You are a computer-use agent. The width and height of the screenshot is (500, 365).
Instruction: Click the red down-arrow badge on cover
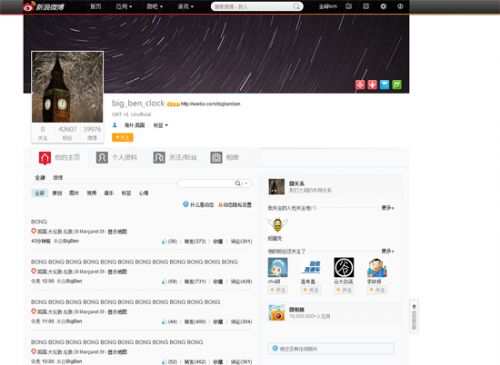click(372, 85)
